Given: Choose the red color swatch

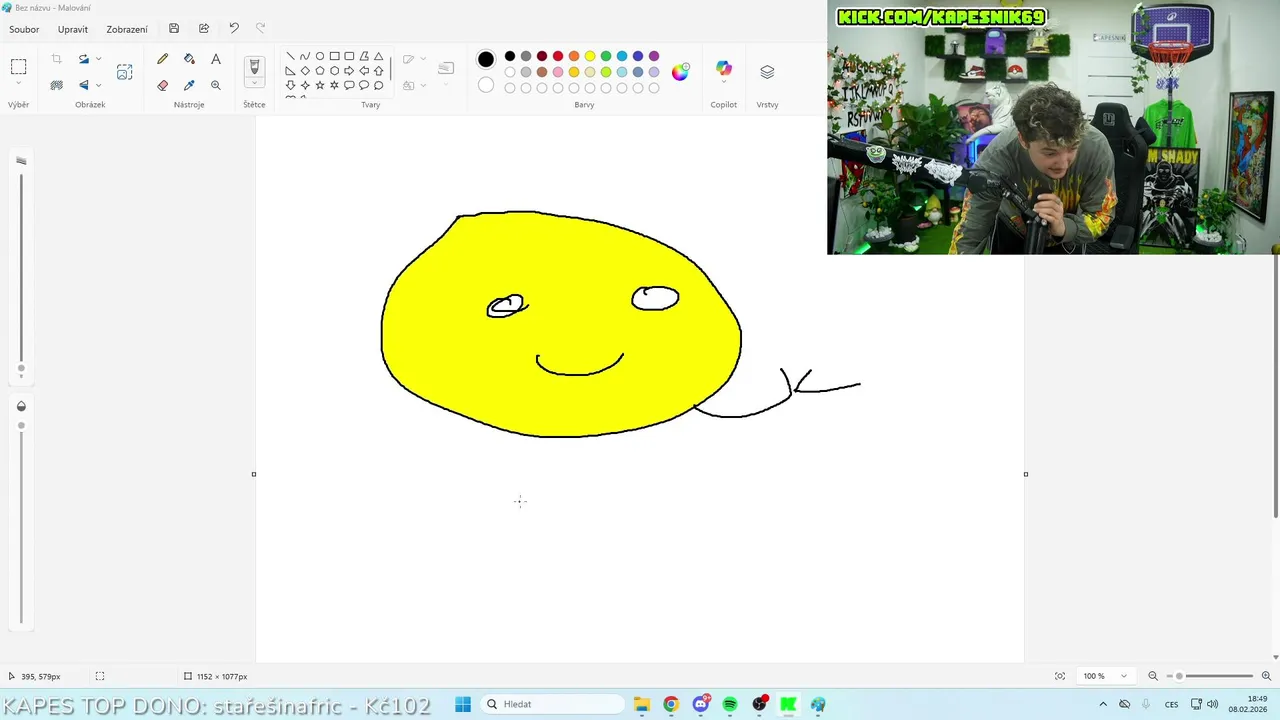Looking at the screenshot, I should coord(558,56).
